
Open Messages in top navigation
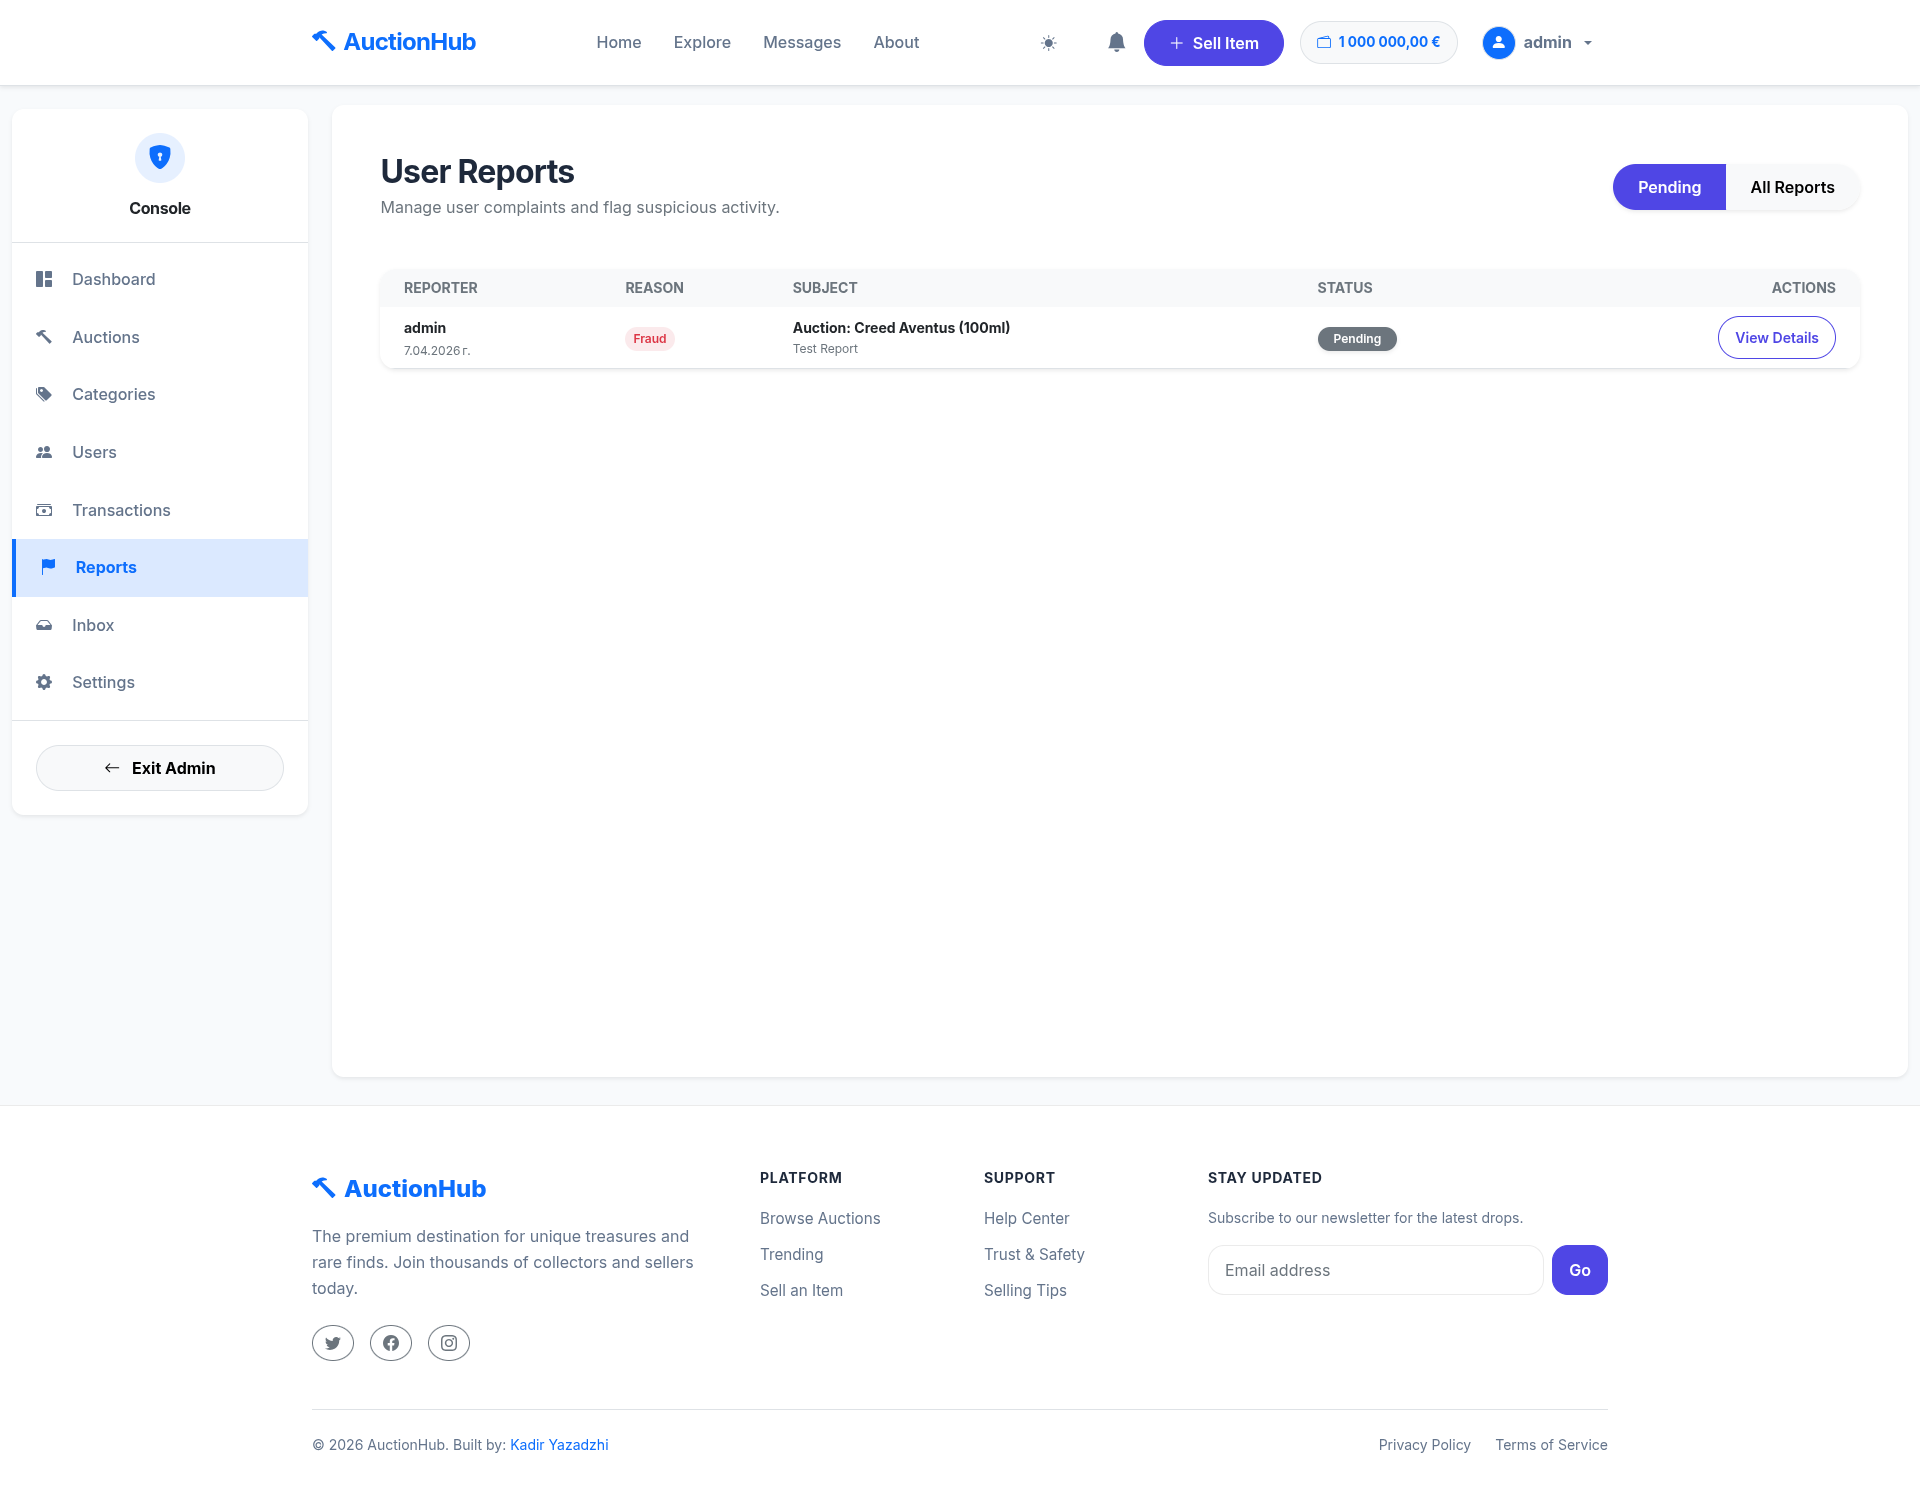802,42
